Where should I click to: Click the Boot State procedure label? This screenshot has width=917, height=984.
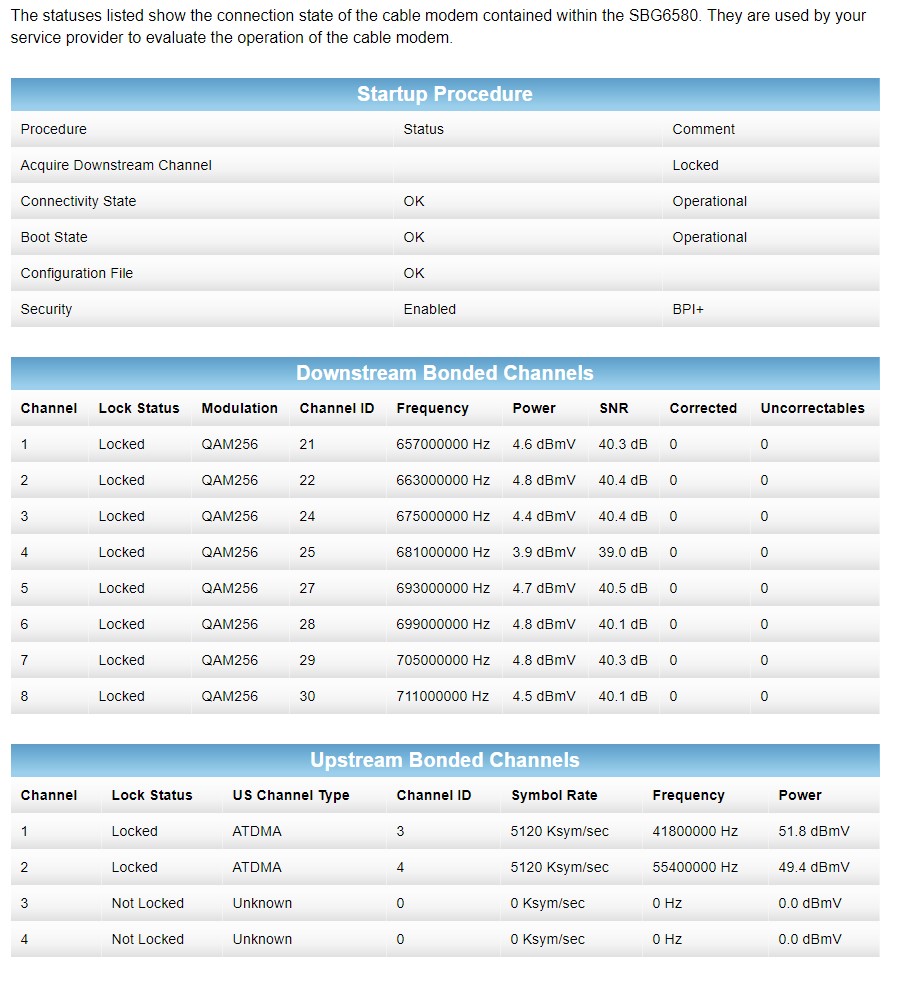coord(53,237)
